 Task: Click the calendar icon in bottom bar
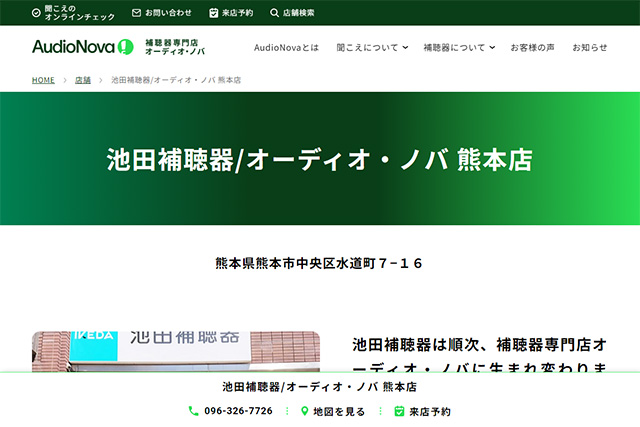coord(399,411)
